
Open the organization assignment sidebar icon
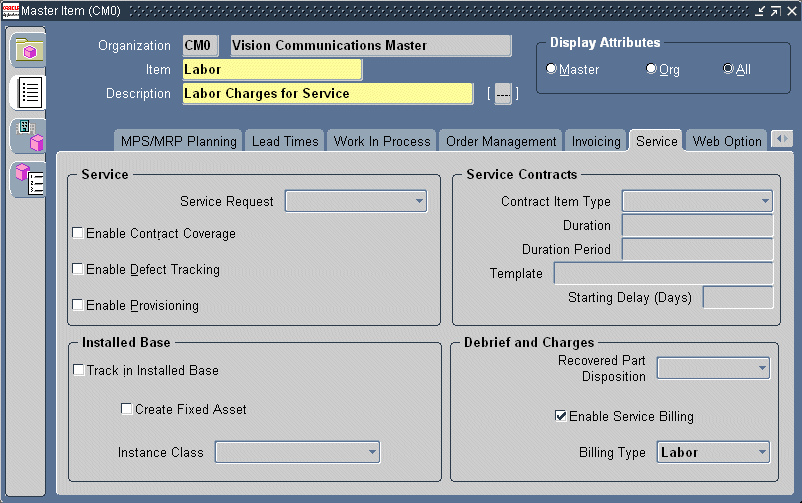tap(29, 136)
